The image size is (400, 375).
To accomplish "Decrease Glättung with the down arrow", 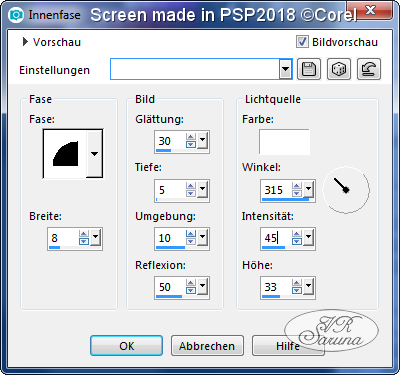I will click(x=191, y=145).
